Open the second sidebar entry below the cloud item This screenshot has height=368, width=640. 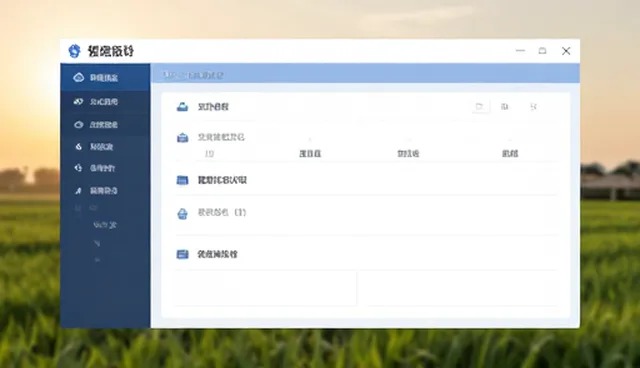105,102
